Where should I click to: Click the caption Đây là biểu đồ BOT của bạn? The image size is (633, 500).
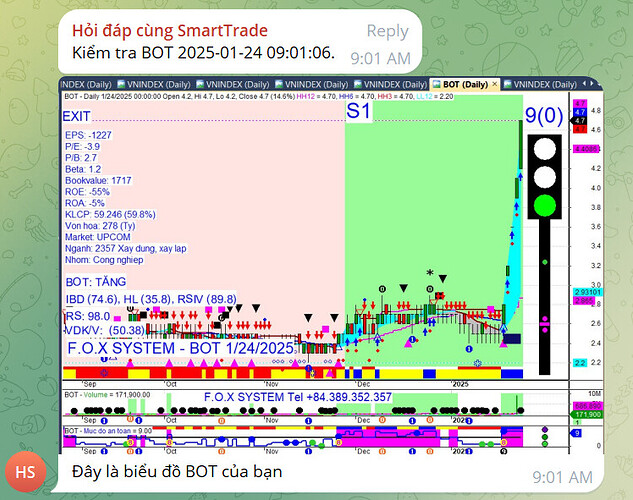177,471
